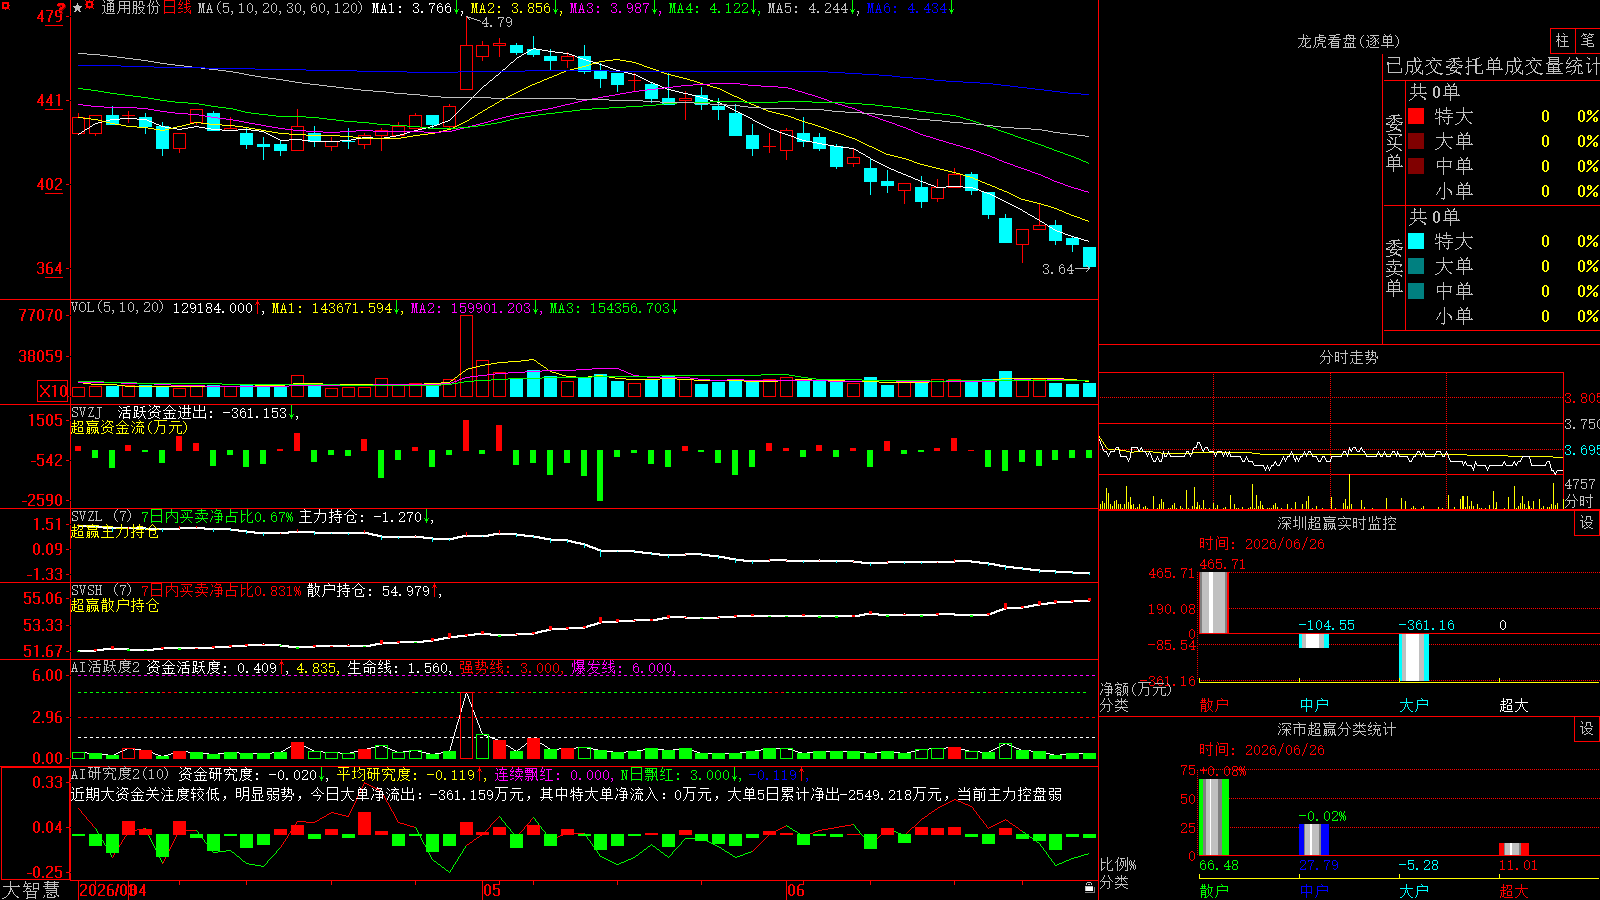This screenshot has height=900, width=1600.
Task: Click the 强势线: 3.000 label
Action: pos(511,668)
